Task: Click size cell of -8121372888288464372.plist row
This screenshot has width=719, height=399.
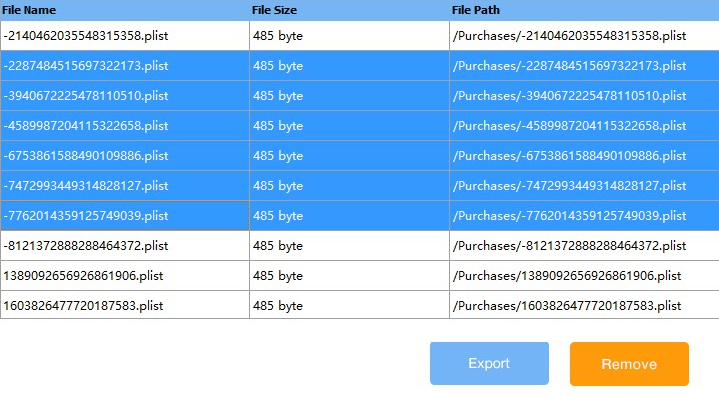Action: 349,246
